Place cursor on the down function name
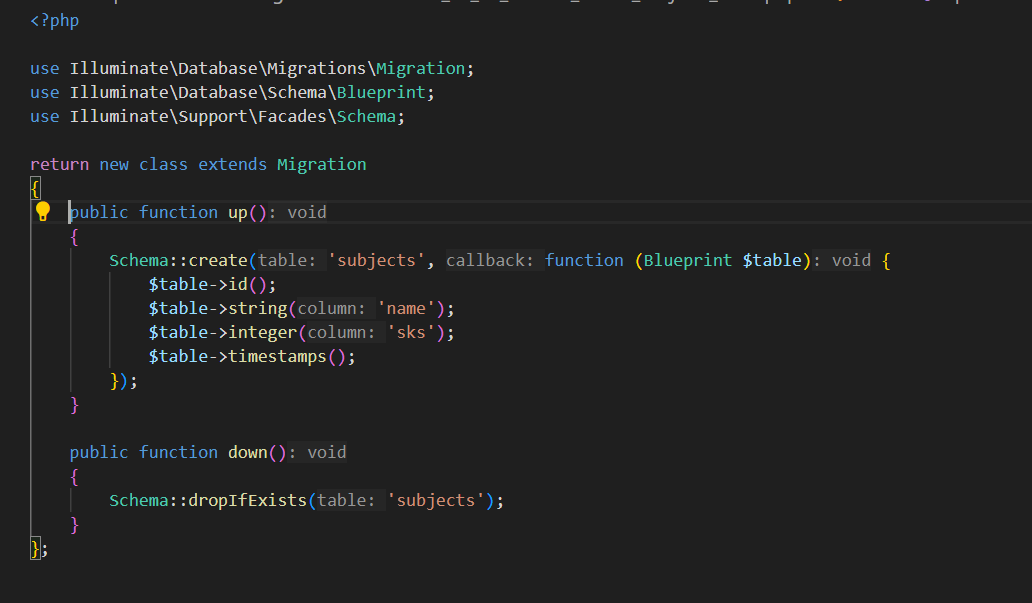The width and height of the screenshot is (1032, 603). coord(247,452)
